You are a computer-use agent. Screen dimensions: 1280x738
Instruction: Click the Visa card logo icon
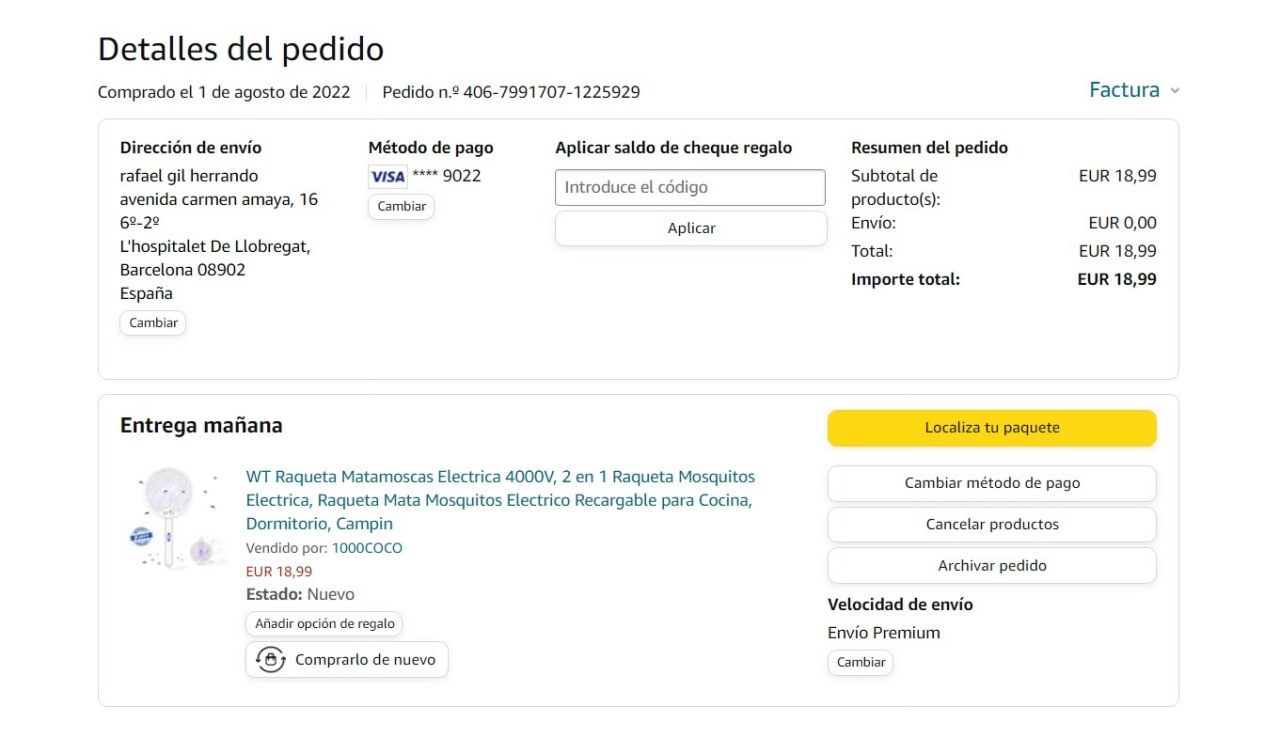click(387, 177)
